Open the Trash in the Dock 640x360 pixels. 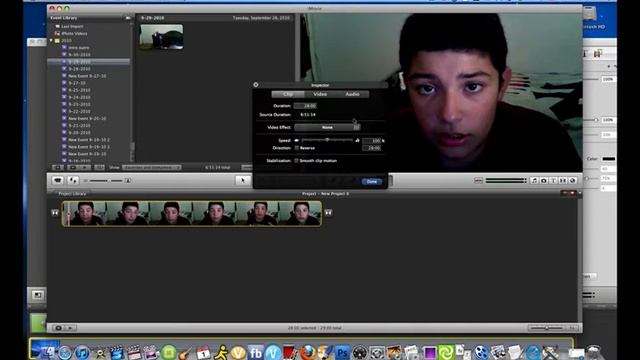(594, 352)
